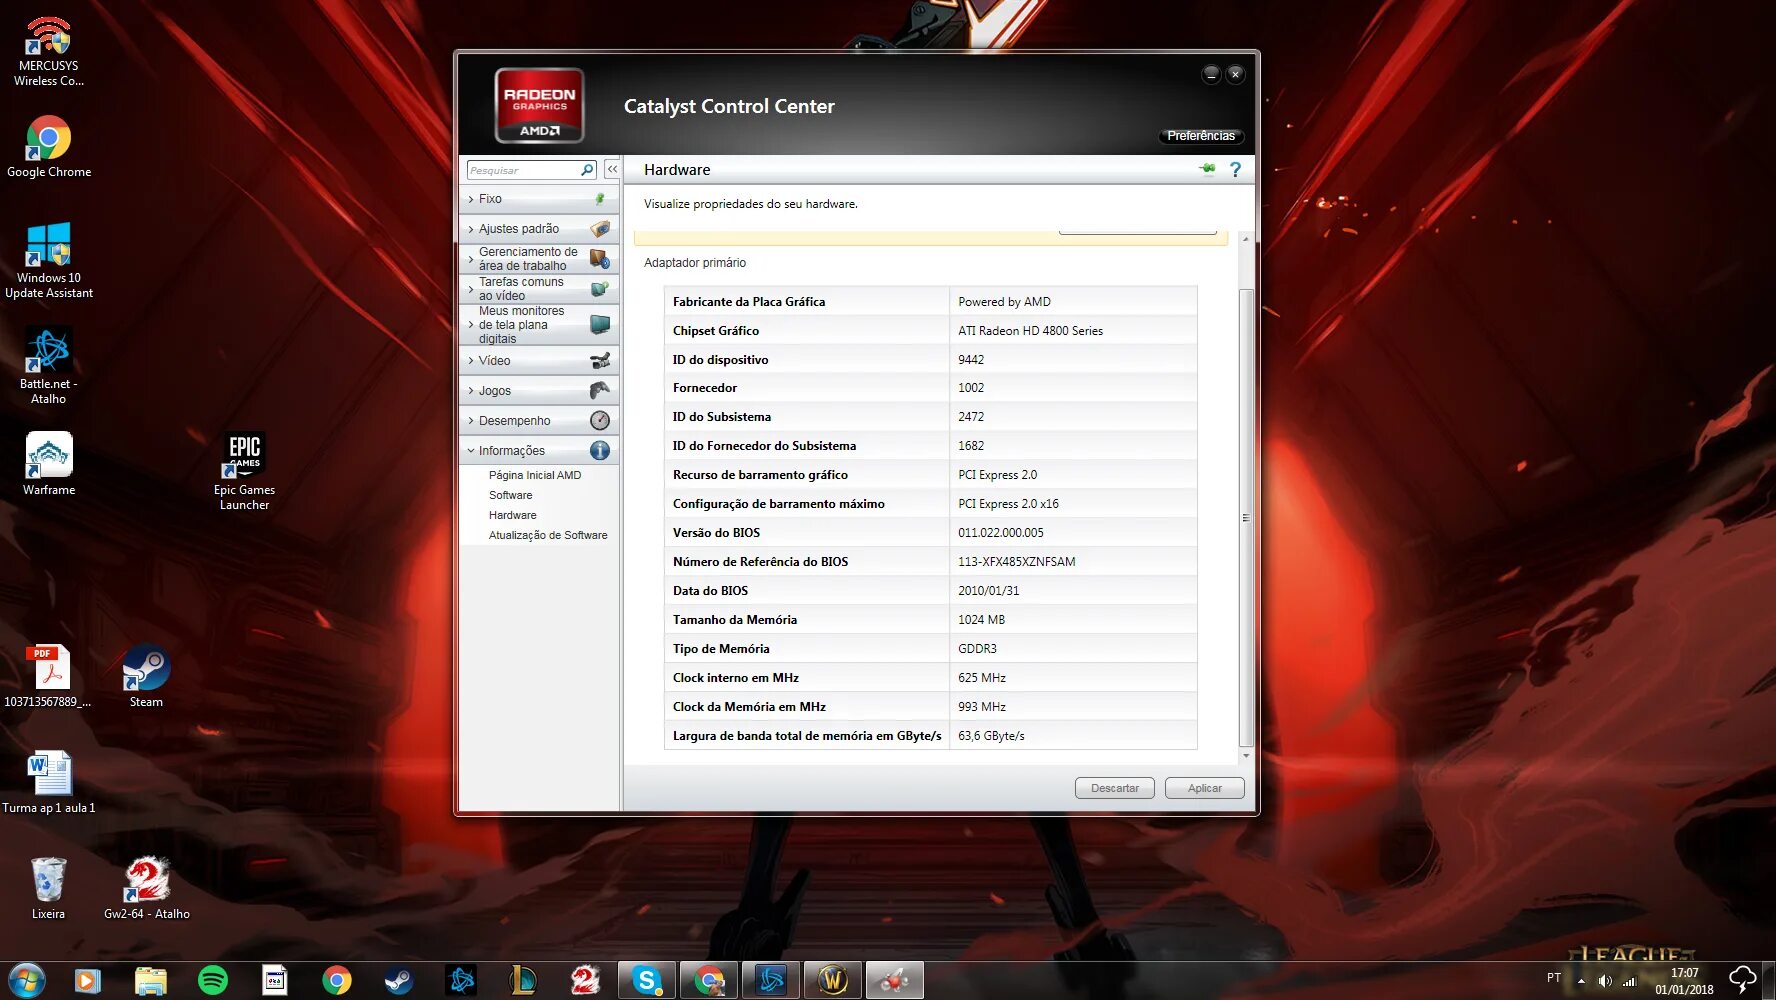Click the Radeon Graphics AMD logo
The image size is (1776, 1000).
coord(539,105)
